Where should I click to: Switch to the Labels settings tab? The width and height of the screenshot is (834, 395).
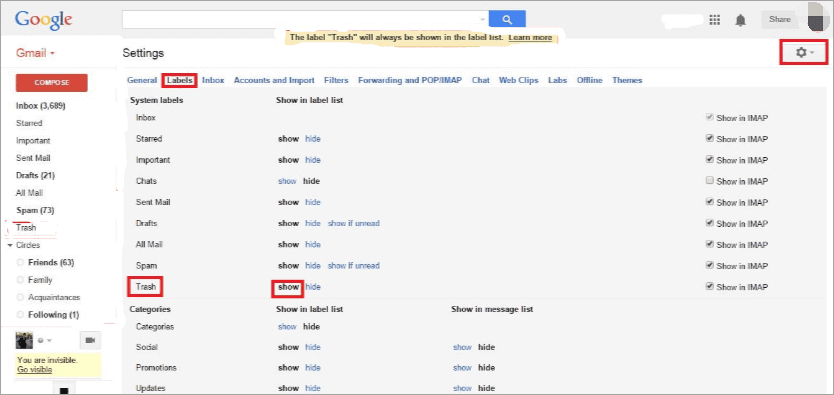coord(180,80)
